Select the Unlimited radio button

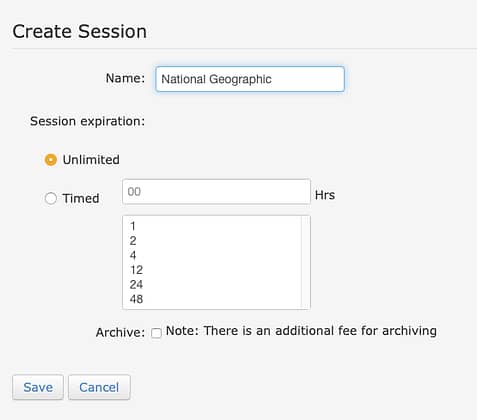pos(51,160)
